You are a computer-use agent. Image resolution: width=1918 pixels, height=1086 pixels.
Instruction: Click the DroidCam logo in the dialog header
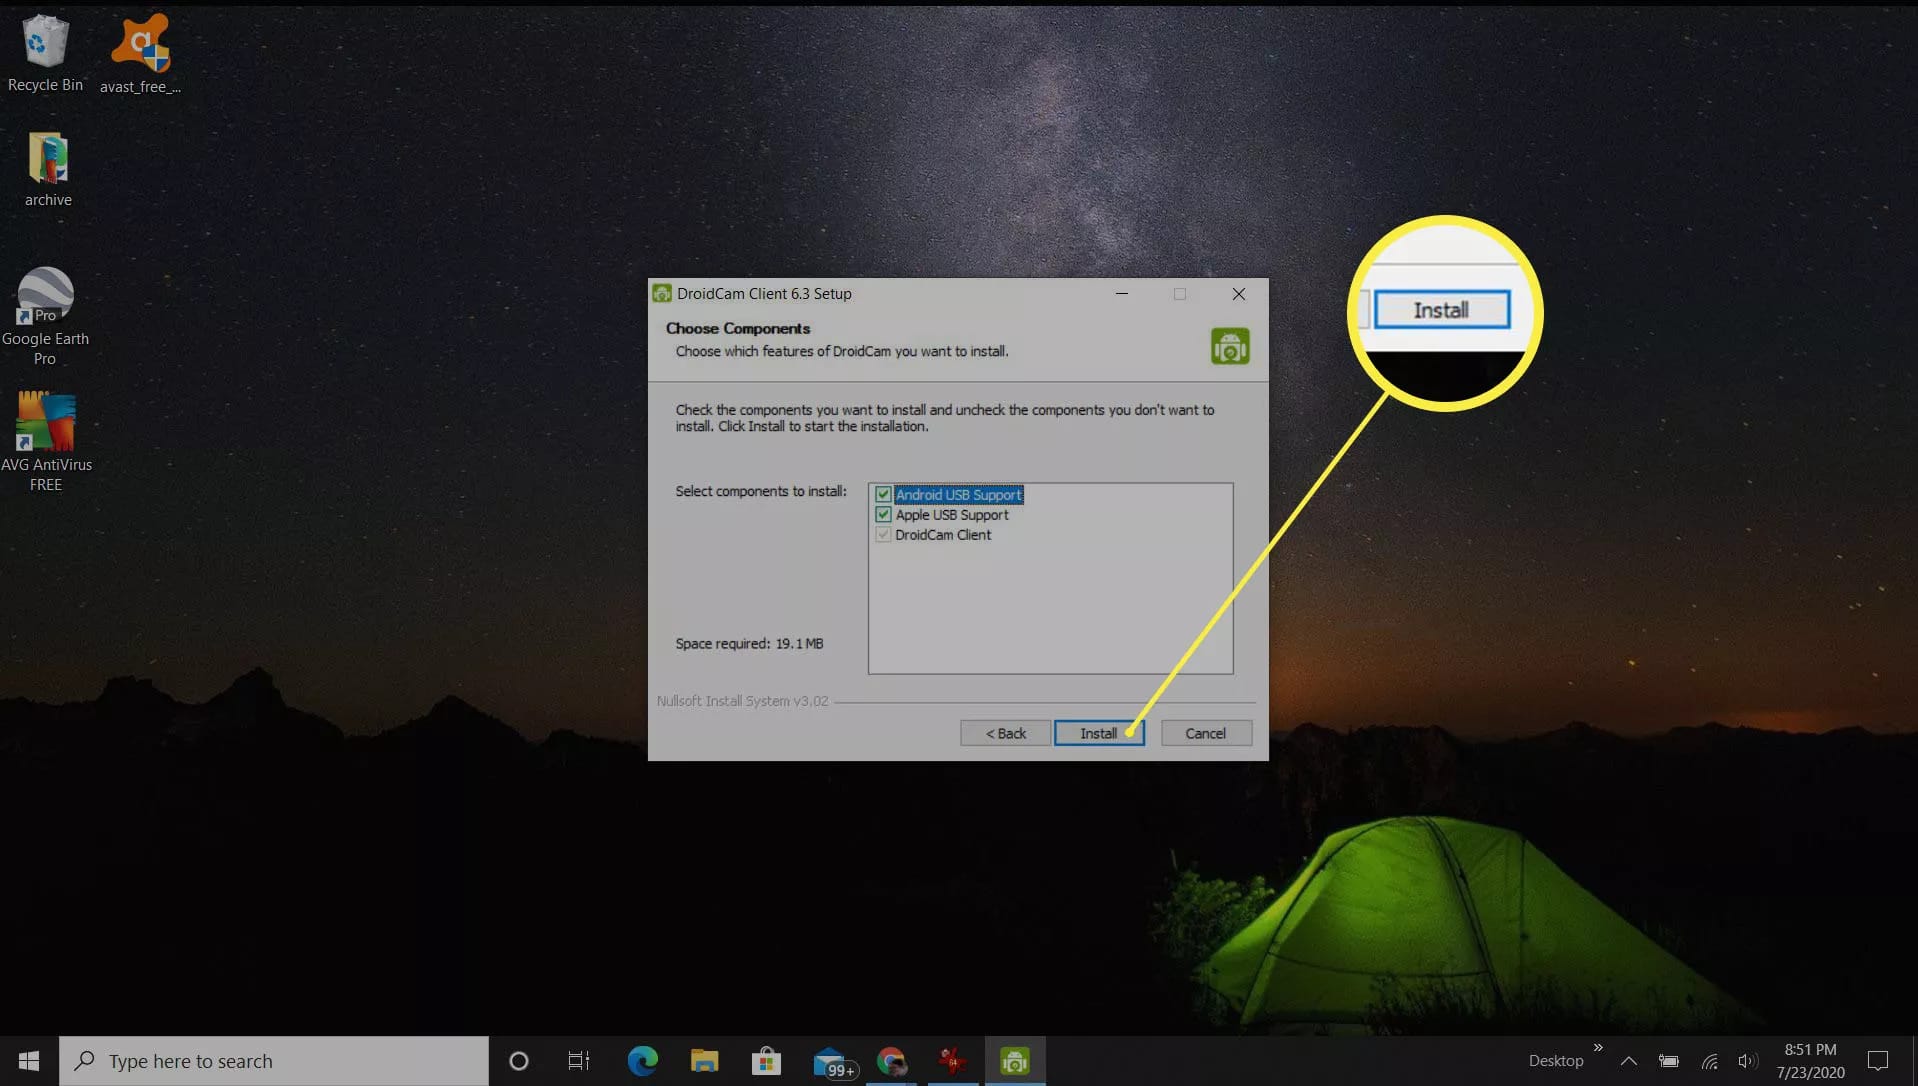pyautogui.click(x=1230, y=346)
